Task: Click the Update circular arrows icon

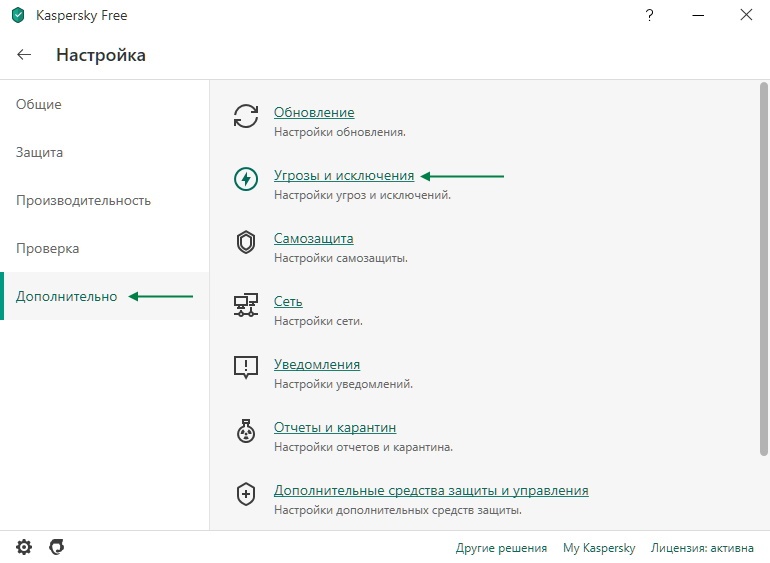Action: [246, 116]
